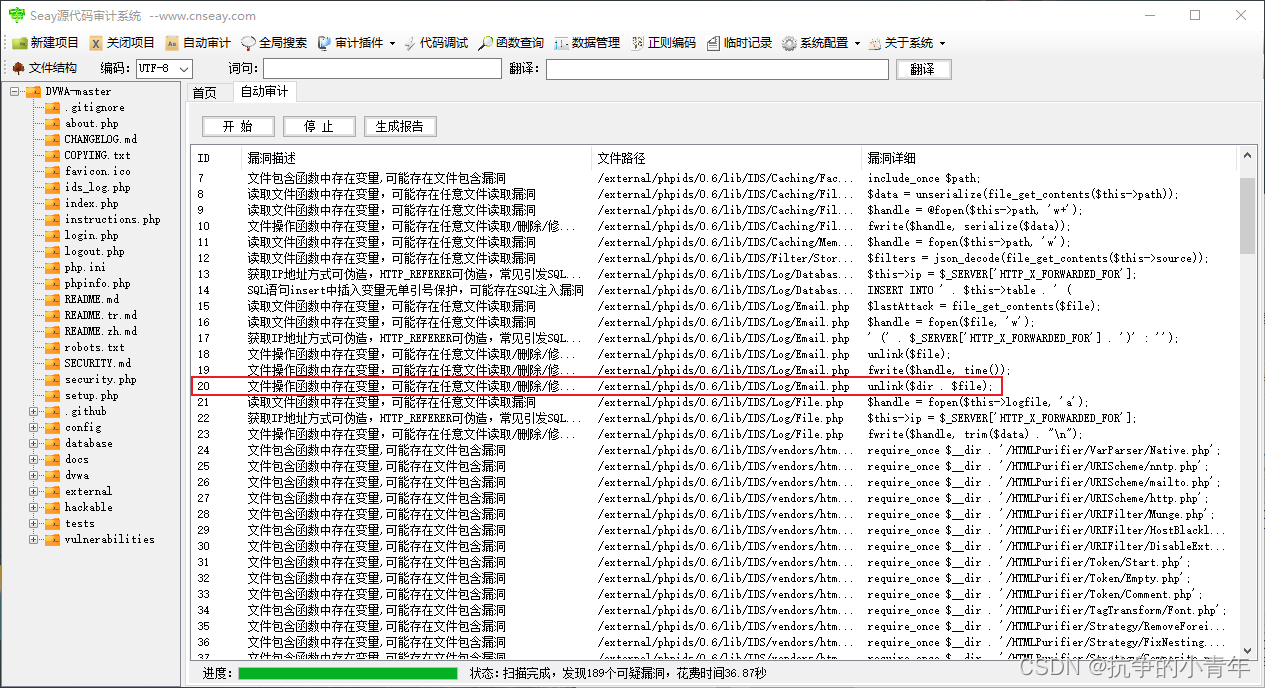Click the green scan progress bar
The height and width of the screenshot is (688, 1265).
click(347, 673)
